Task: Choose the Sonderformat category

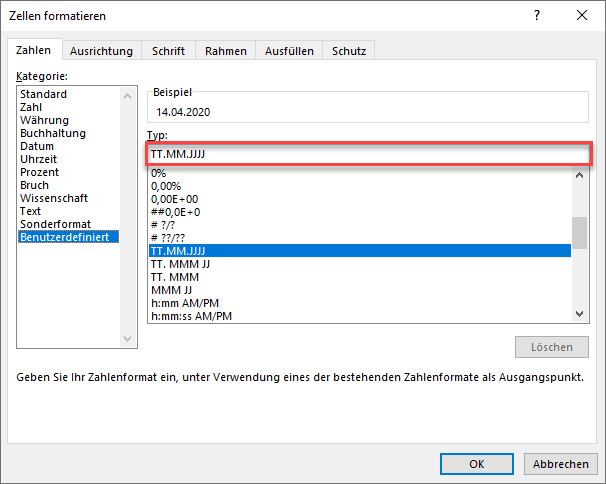Action: 69,224
